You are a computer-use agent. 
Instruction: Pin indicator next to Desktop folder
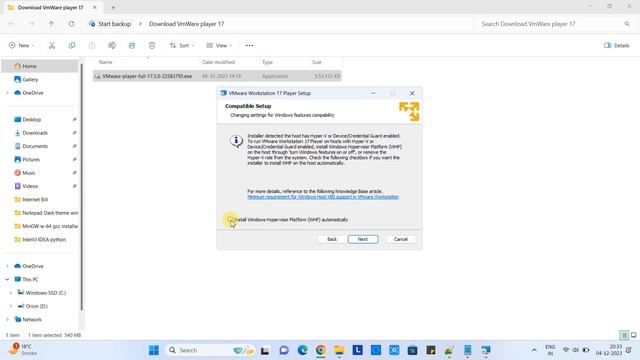point(74,120)
